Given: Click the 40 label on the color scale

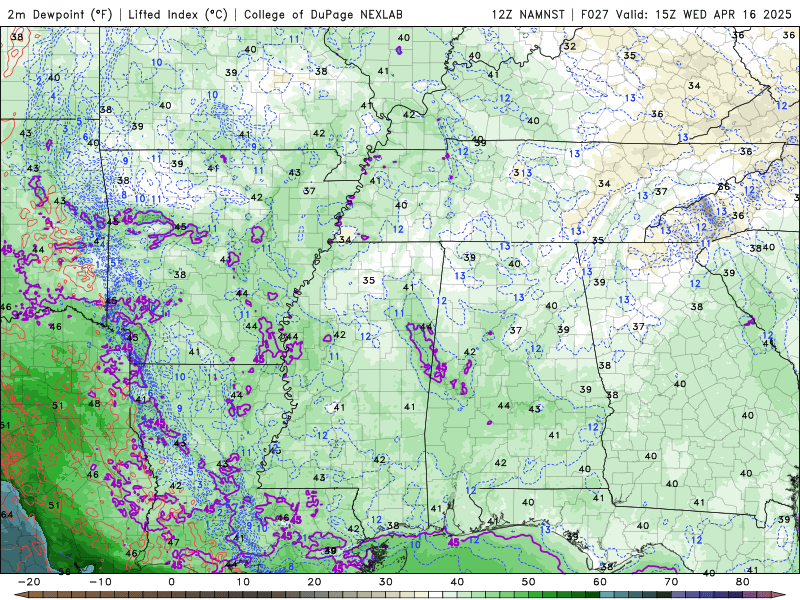Looking at the screenshot, I should pyautogui.click(x=457, y=582).
